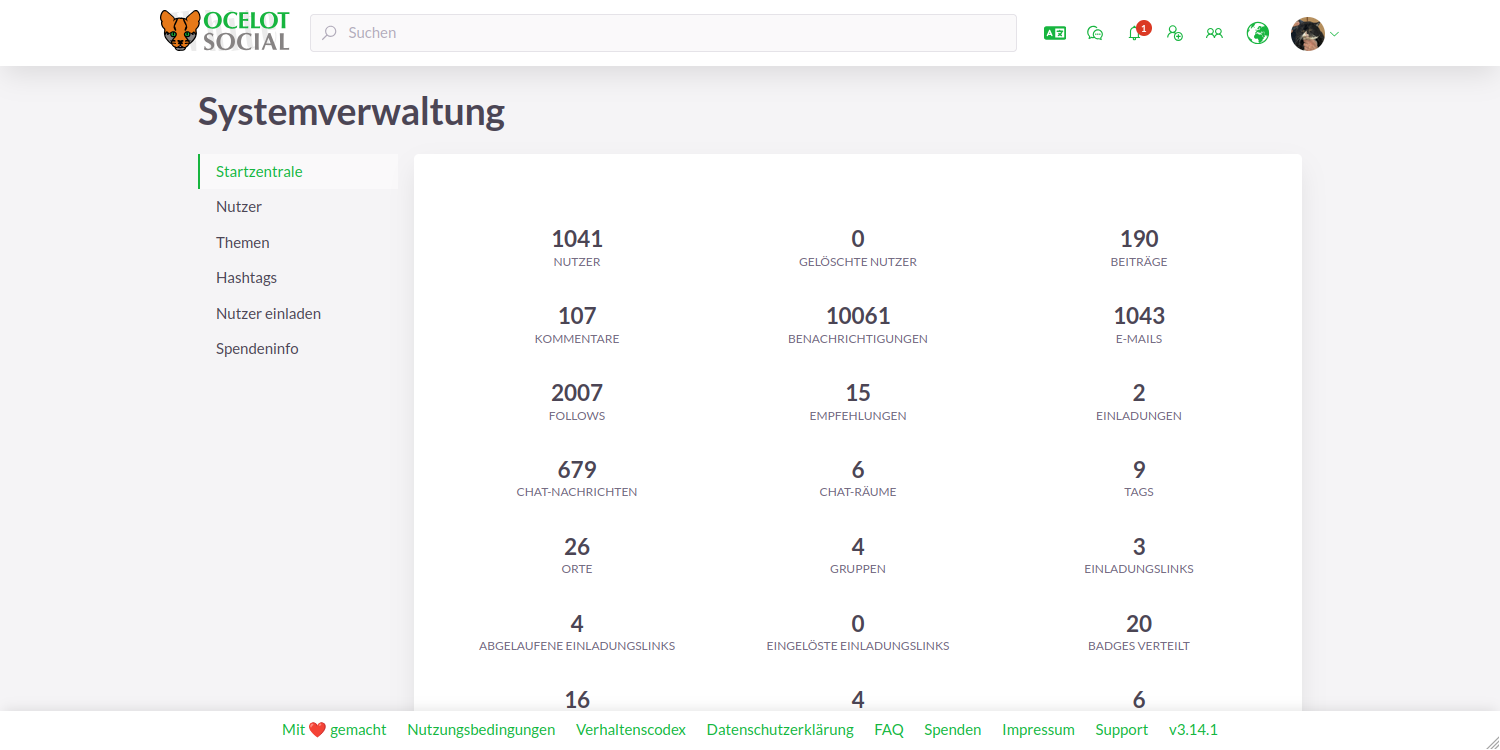Screen dimensions: 1500x750
Task: Open the profile avatar image
Action: click(x=1307, y=33)
